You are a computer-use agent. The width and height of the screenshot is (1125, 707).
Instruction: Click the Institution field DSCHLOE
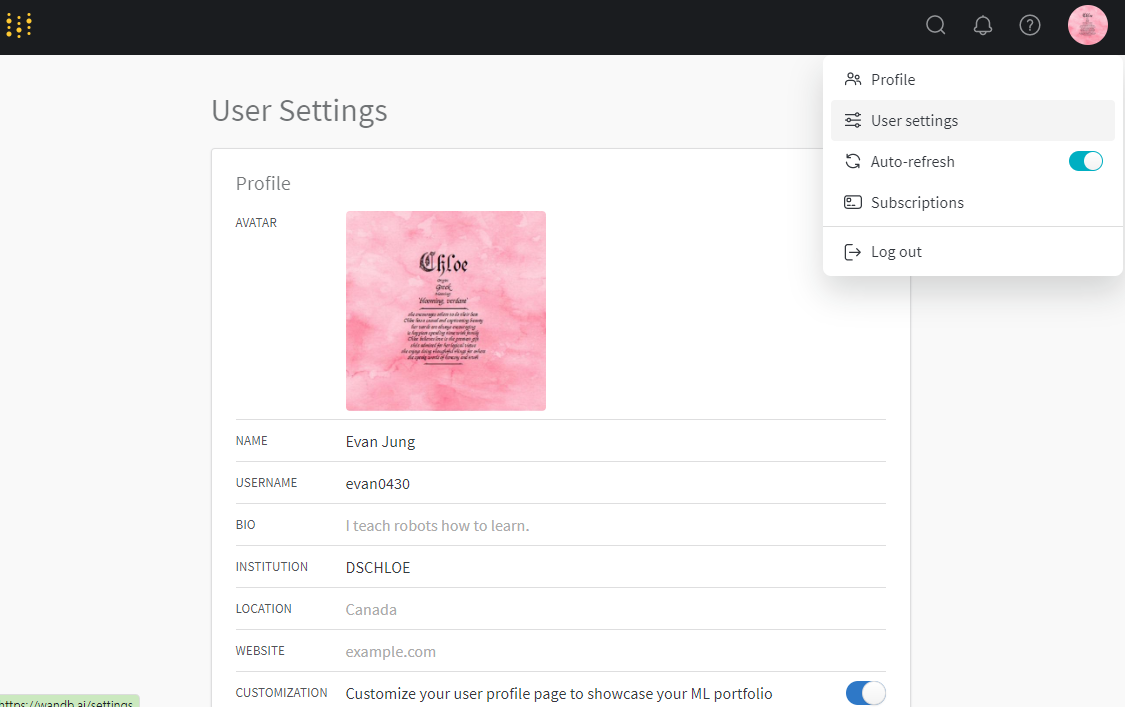pos(616,568)
